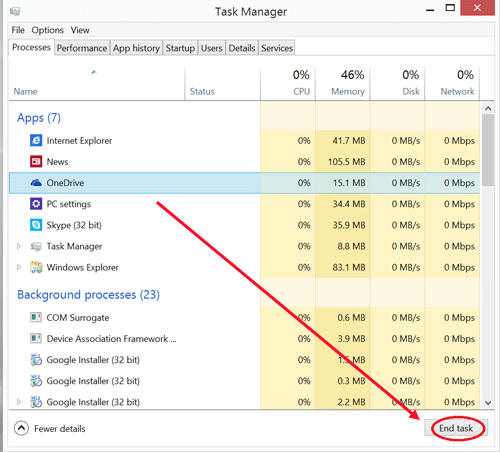Close the Task Manager window
The image size is (500, 452).
pyautogui.click(x=477, y=8)
